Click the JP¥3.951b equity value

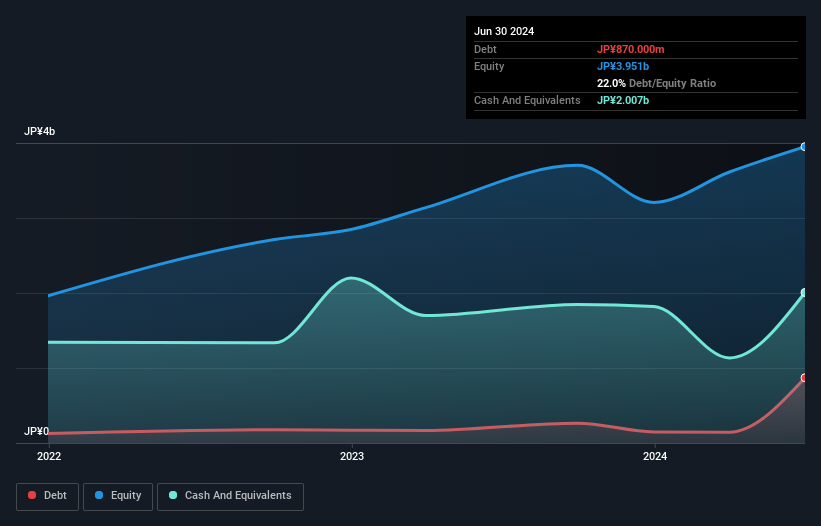623,66
